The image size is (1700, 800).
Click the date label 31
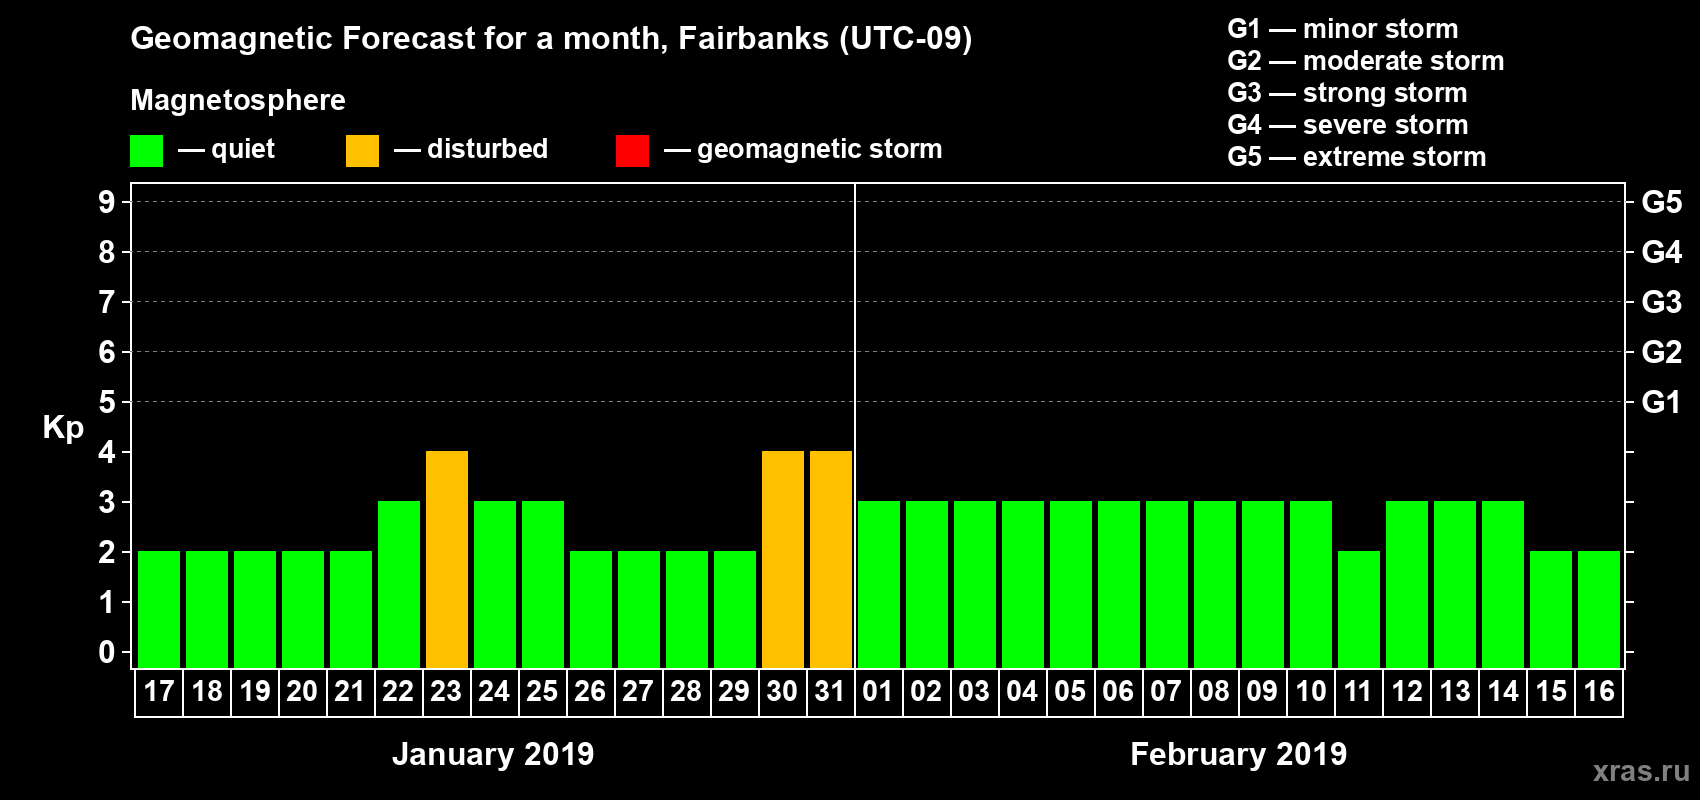click(x=831, y=691)
